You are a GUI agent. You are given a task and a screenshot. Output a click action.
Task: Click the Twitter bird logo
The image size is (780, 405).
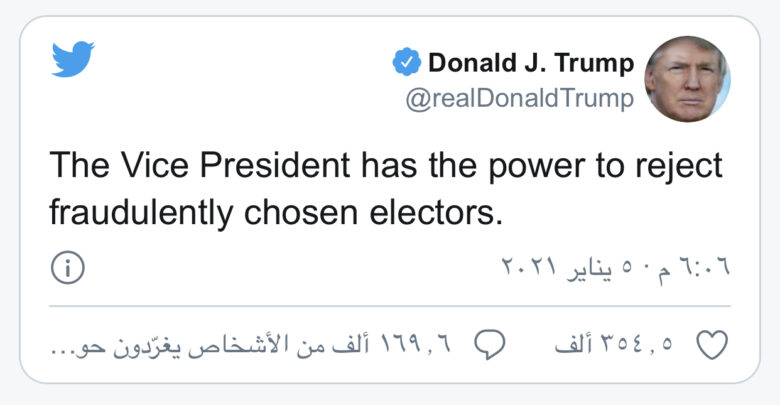pyautogui.click(x=72, y=60)
